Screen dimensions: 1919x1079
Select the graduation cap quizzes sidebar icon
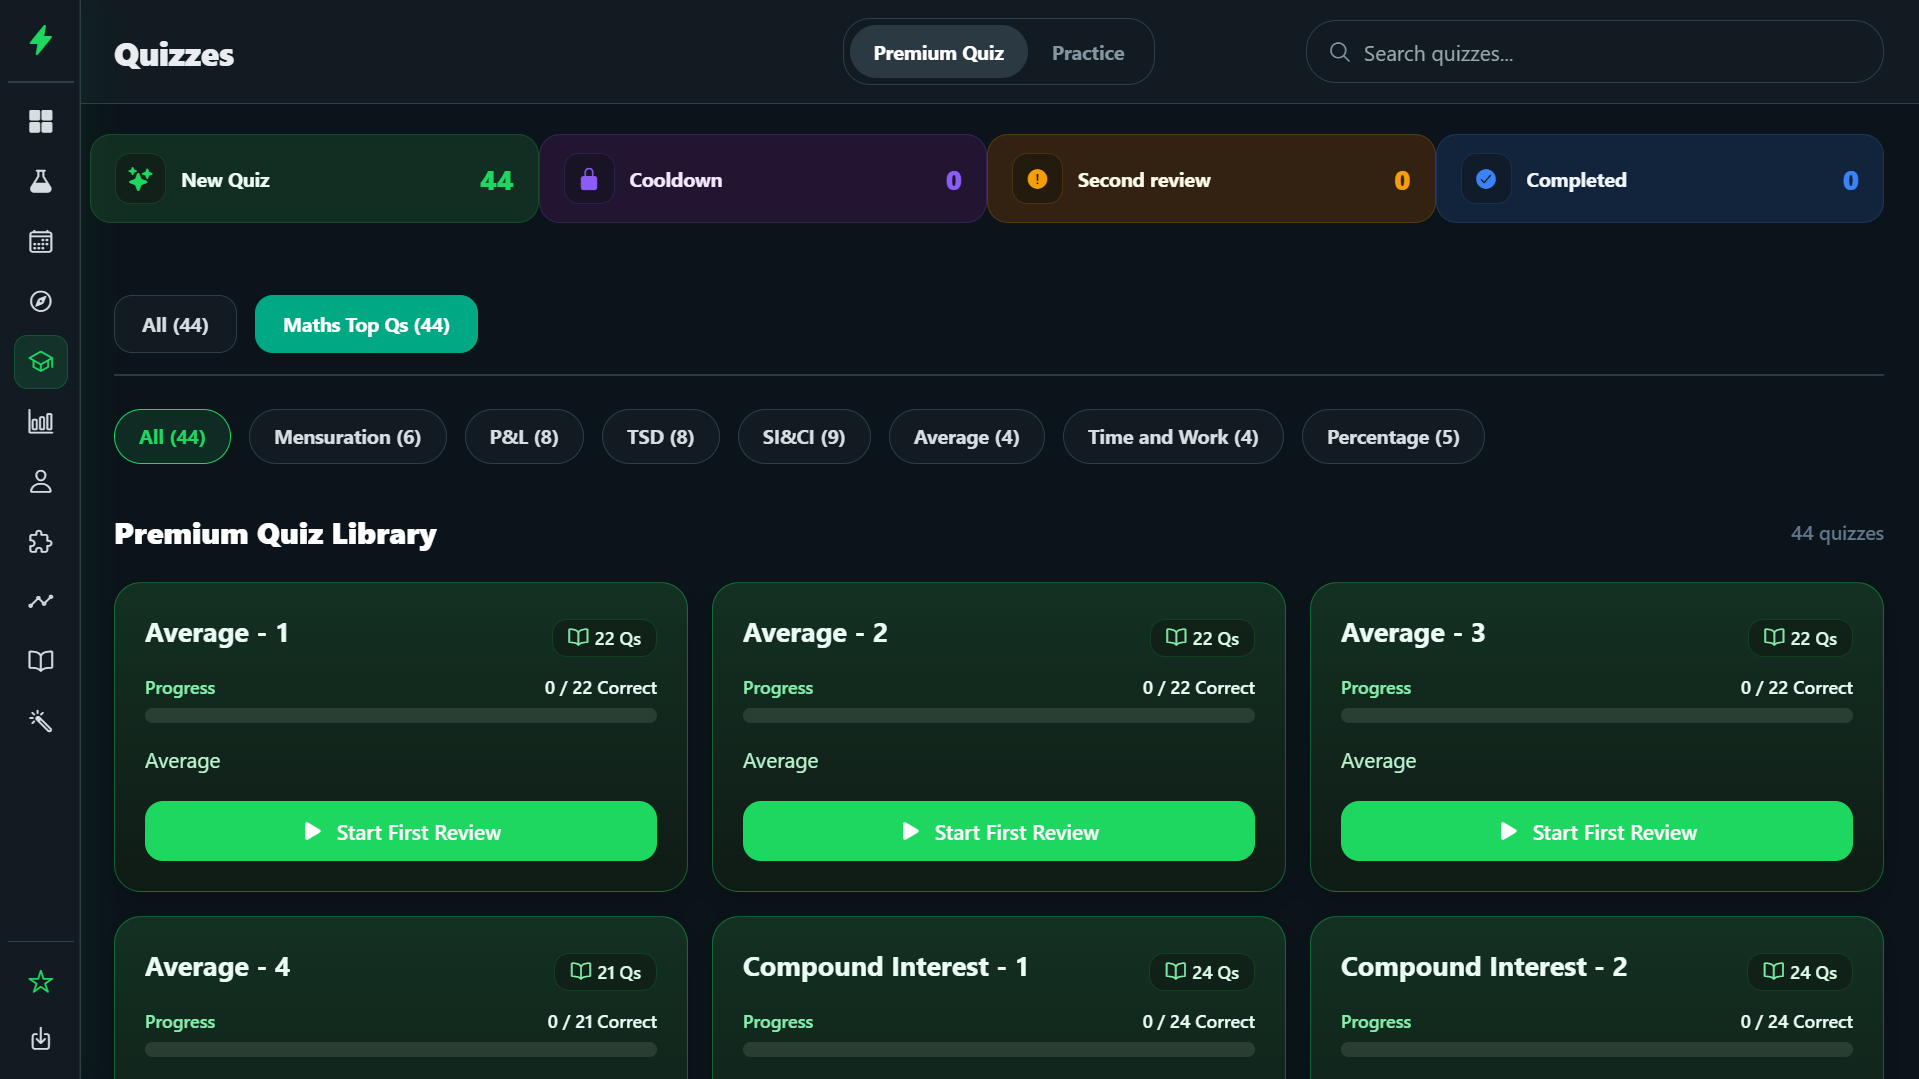41,362
